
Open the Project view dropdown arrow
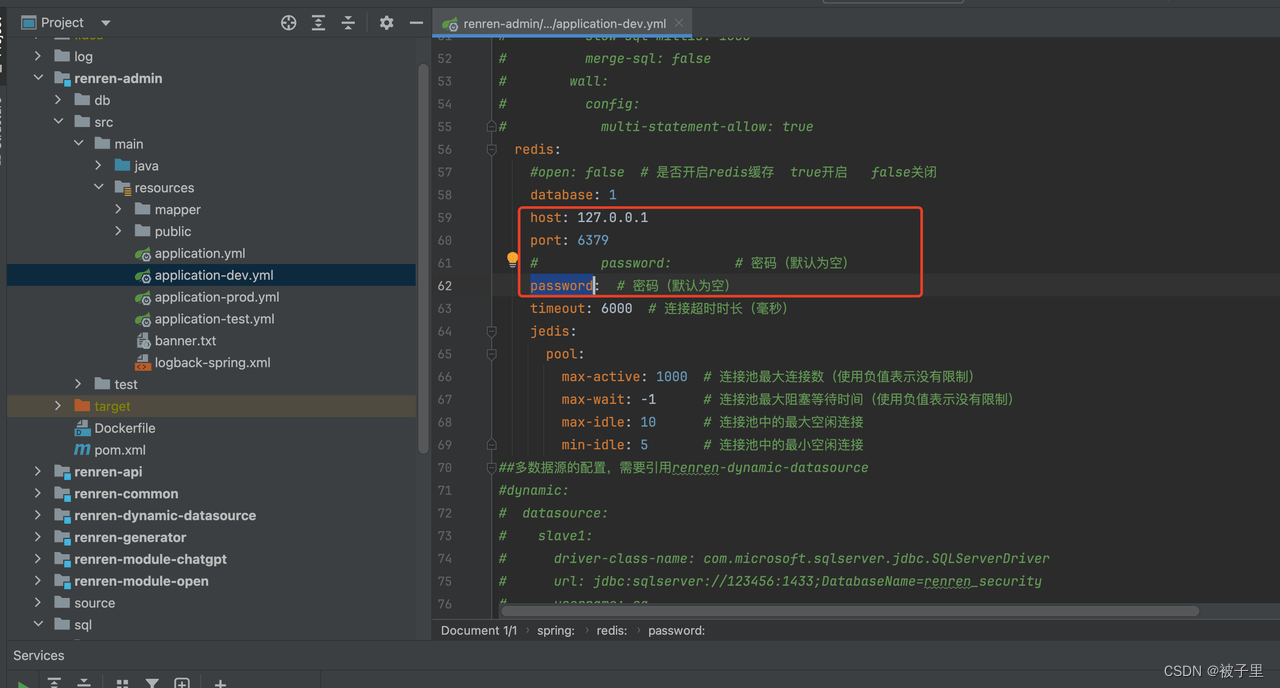(x=106, y=22)
